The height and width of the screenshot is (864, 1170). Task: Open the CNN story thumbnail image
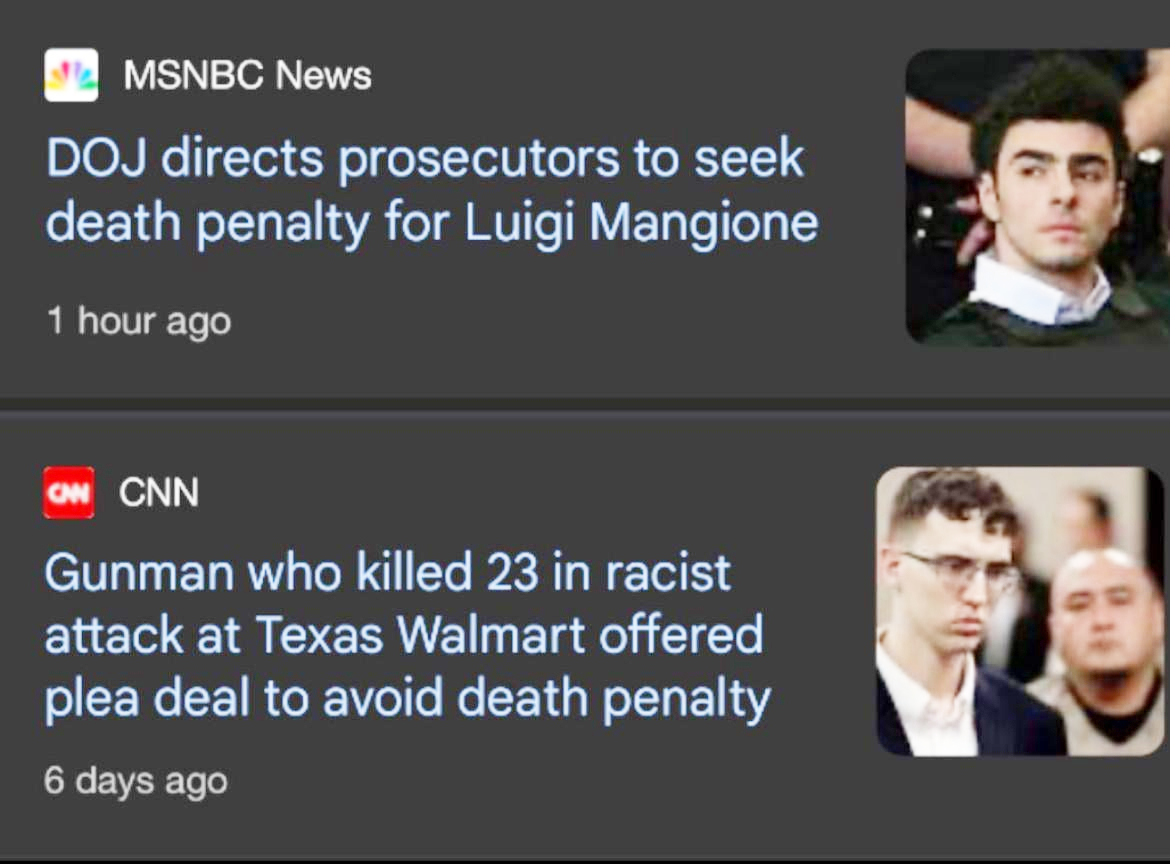pos(1020,611)
